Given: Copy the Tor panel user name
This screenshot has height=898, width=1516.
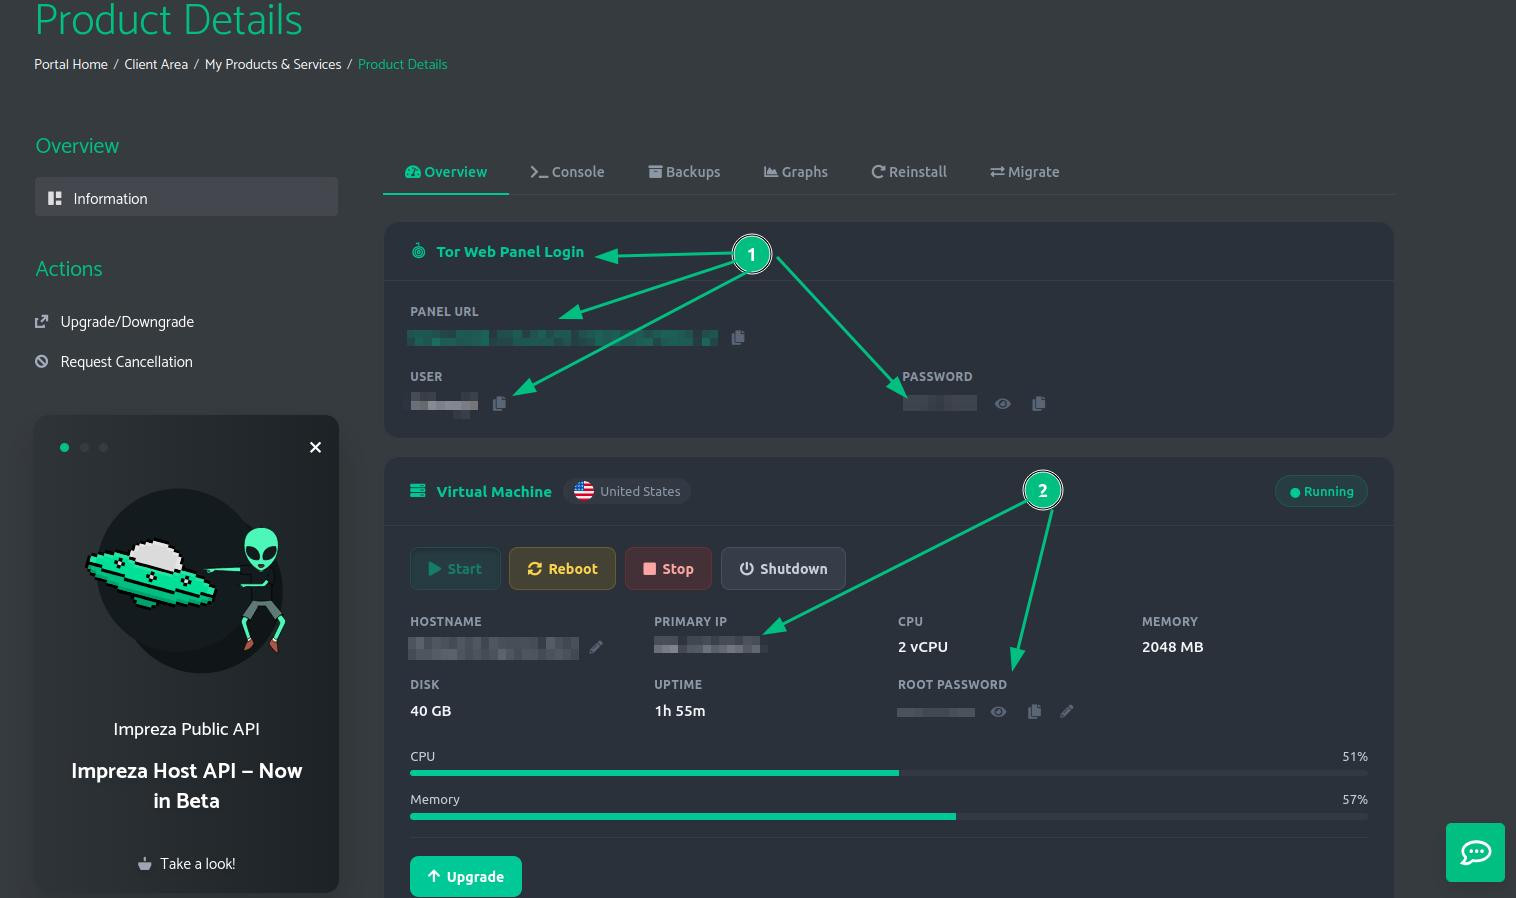Looking at the screenshot, I should 499,404.
